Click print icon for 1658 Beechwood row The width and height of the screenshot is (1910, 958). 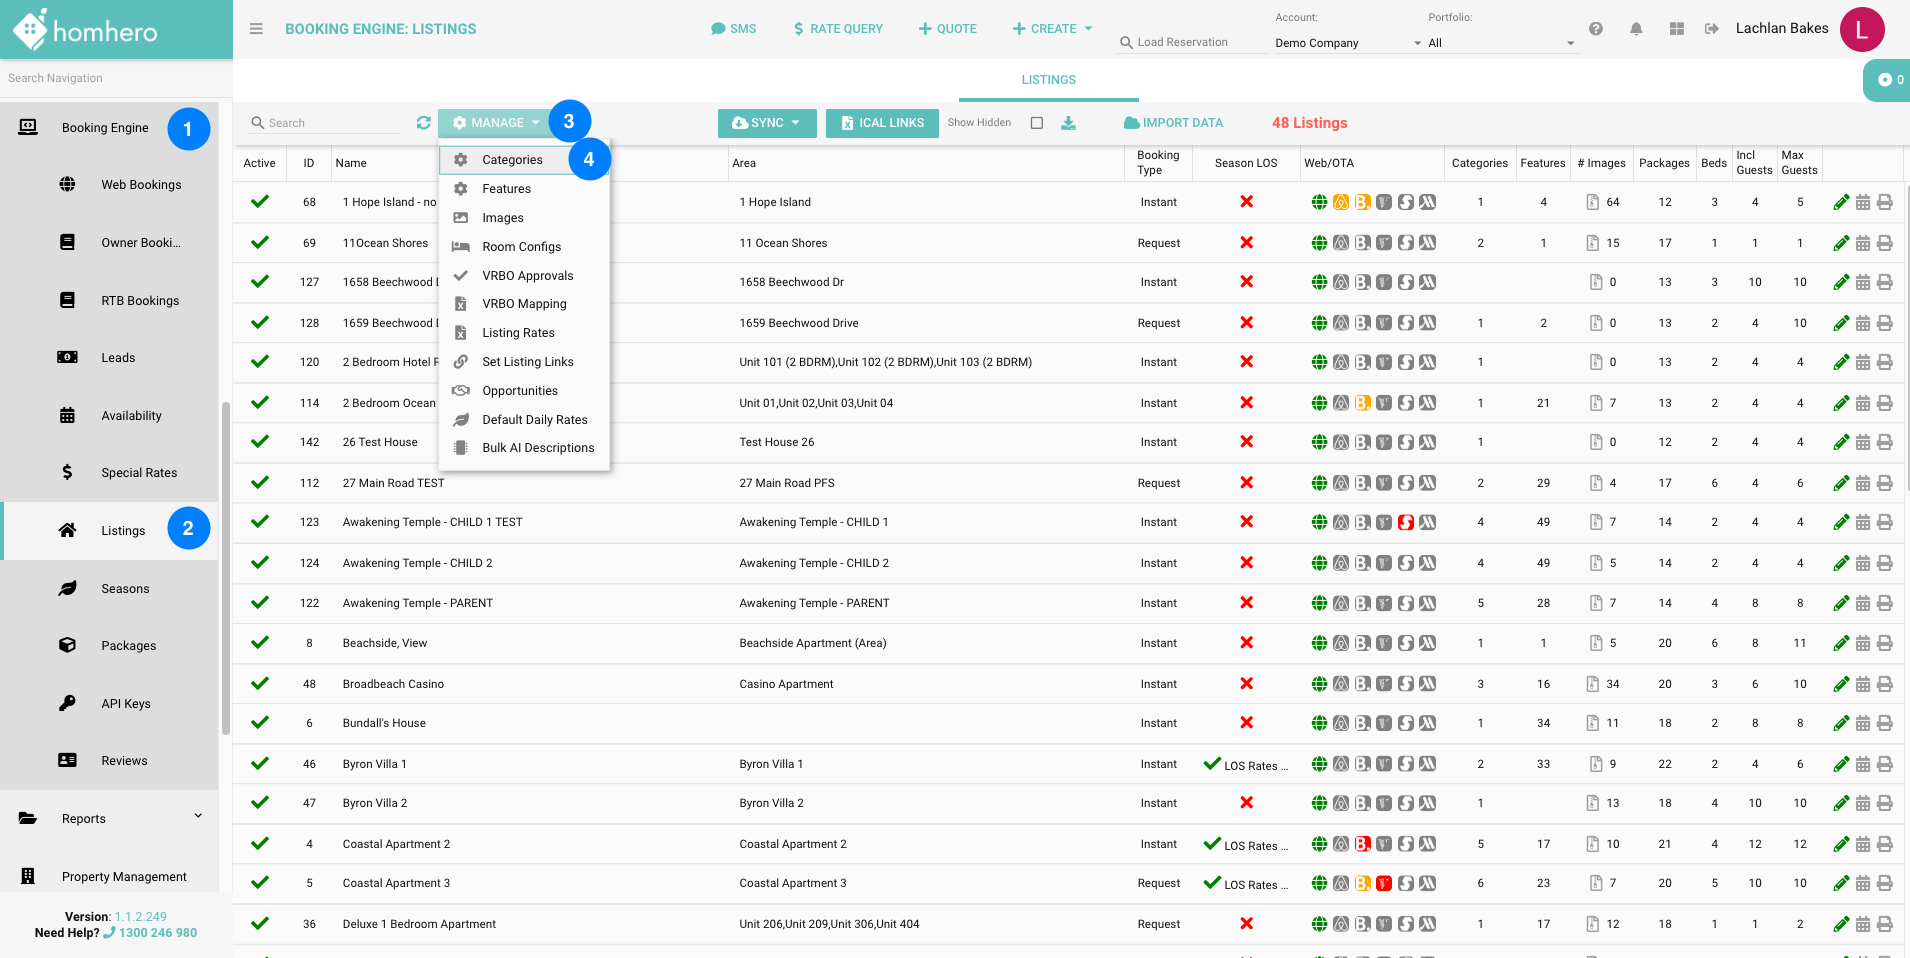(1884, 283)
